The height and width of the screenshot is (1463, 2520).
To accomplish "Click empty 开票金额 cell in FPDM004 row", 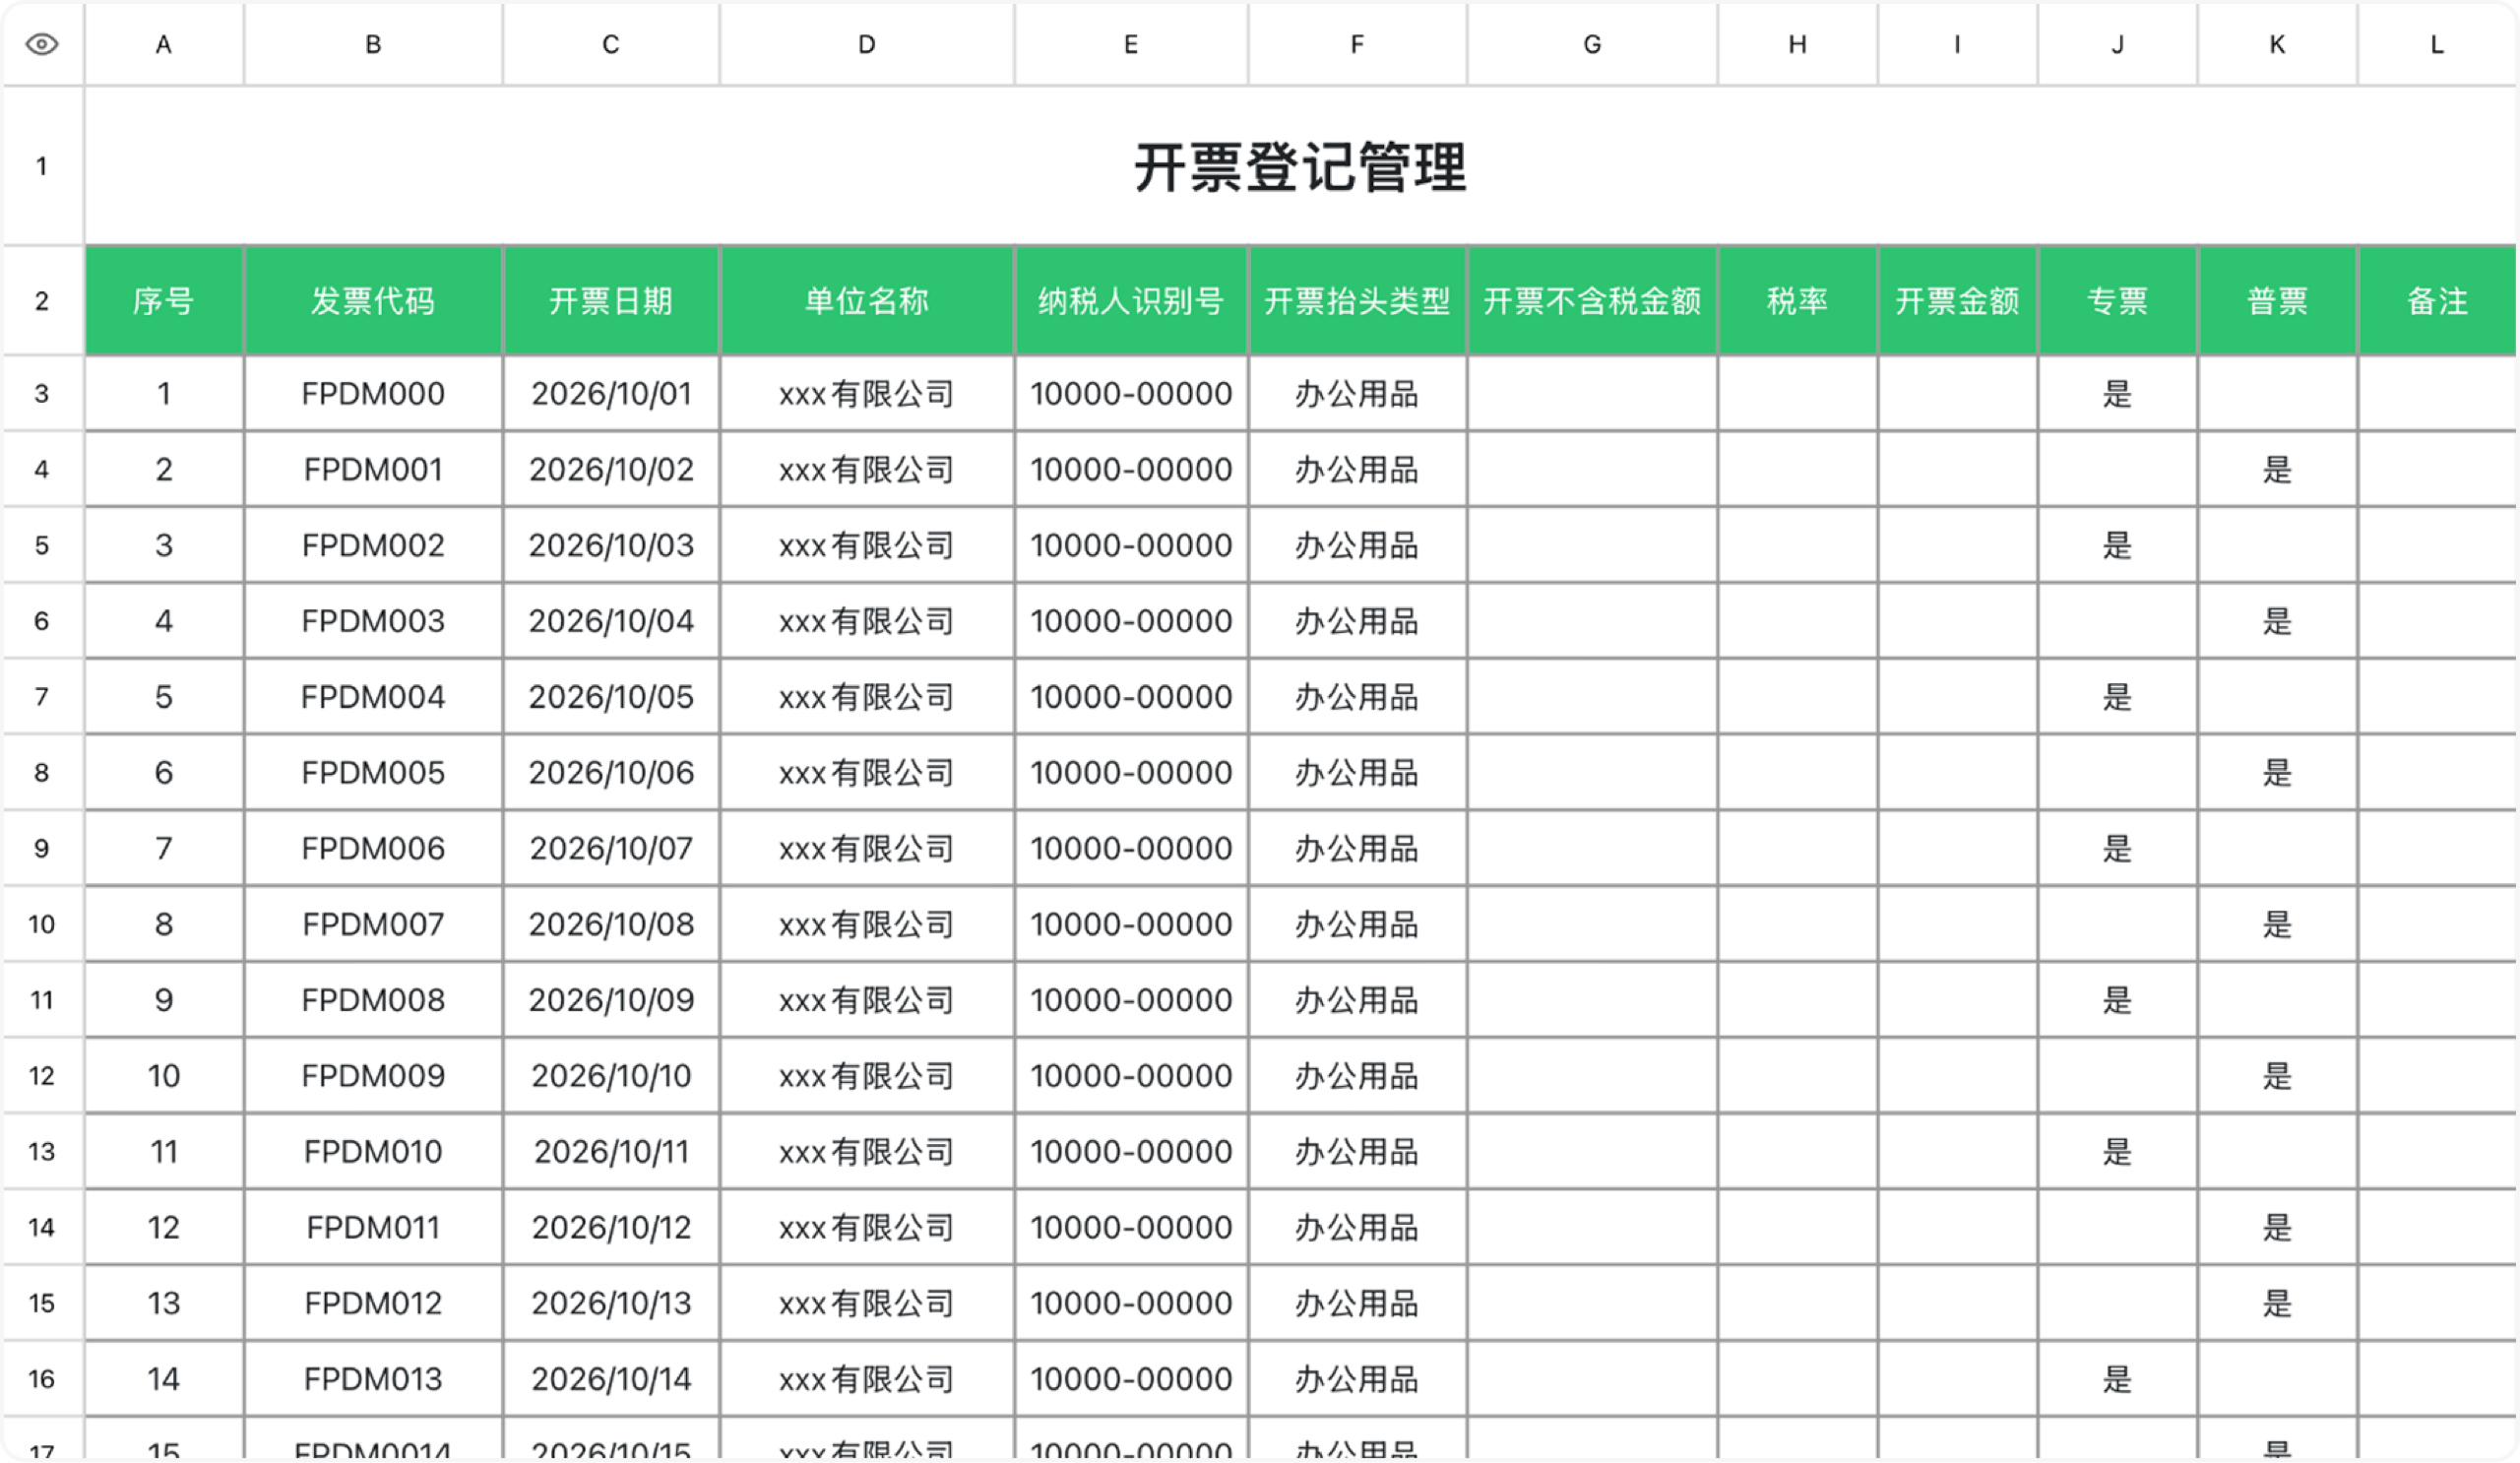I will pyautogui.click(x=1957, y=697).
